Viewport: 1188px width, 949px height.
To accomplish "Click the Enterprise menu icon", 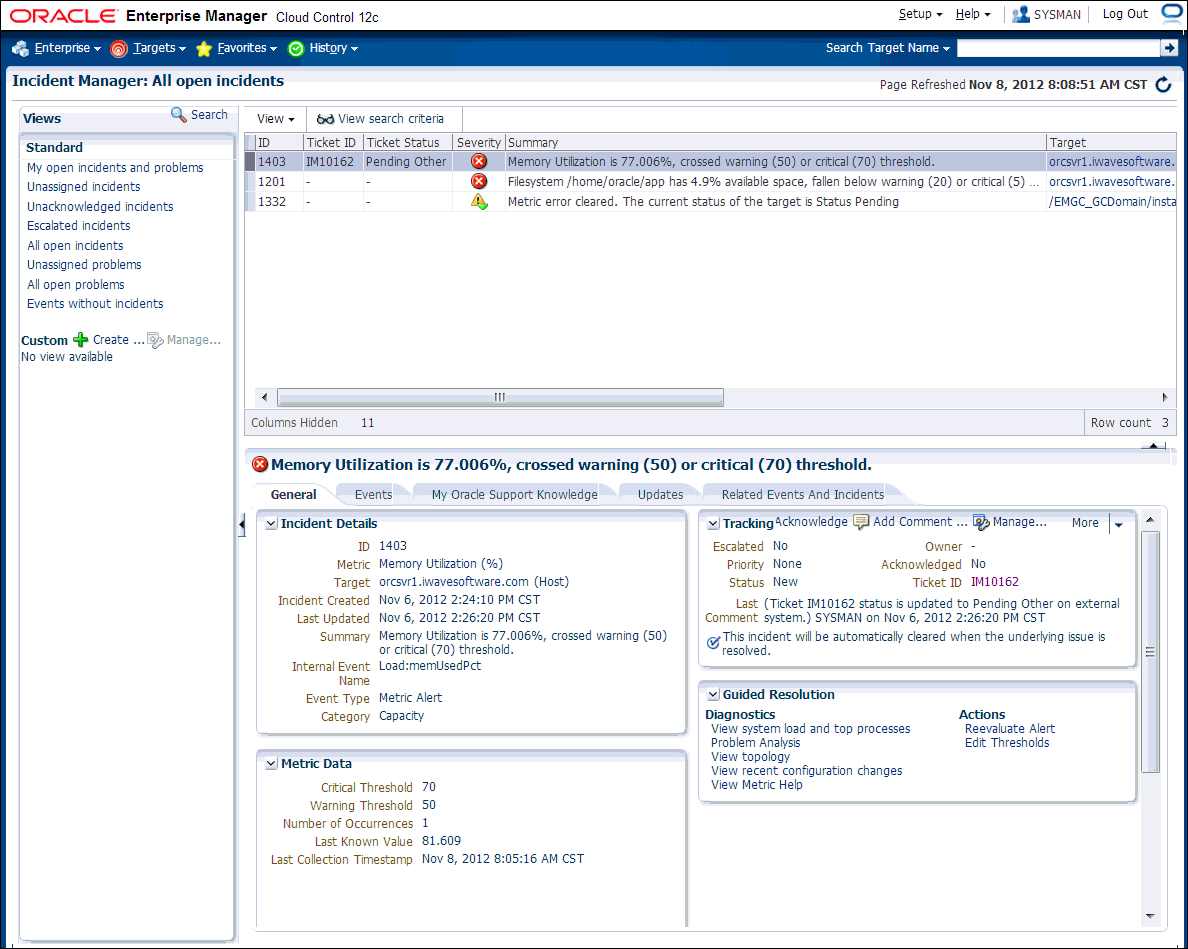I will pyautogui.click(x=20, y=48).
